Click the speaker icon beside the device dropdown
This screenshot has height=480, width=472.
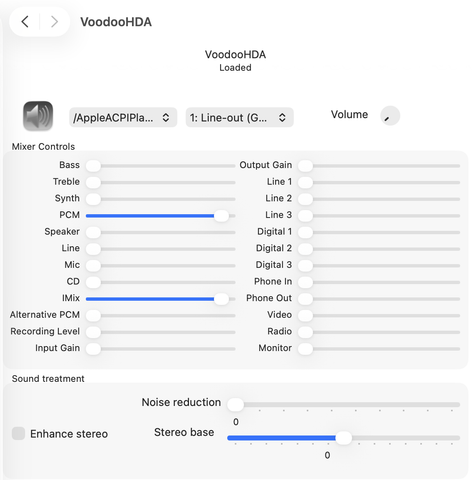pos(38,116)
